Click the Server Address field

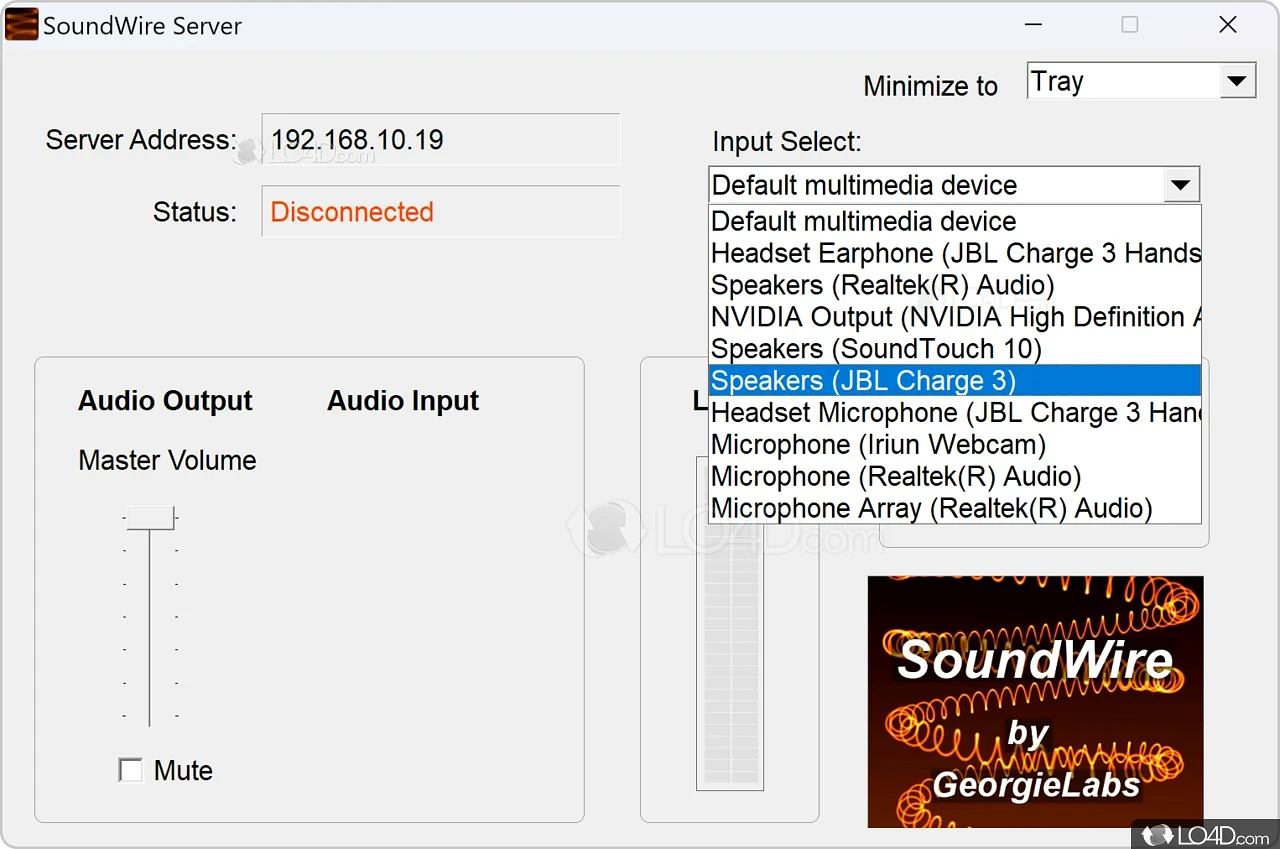tap(441, 139)
